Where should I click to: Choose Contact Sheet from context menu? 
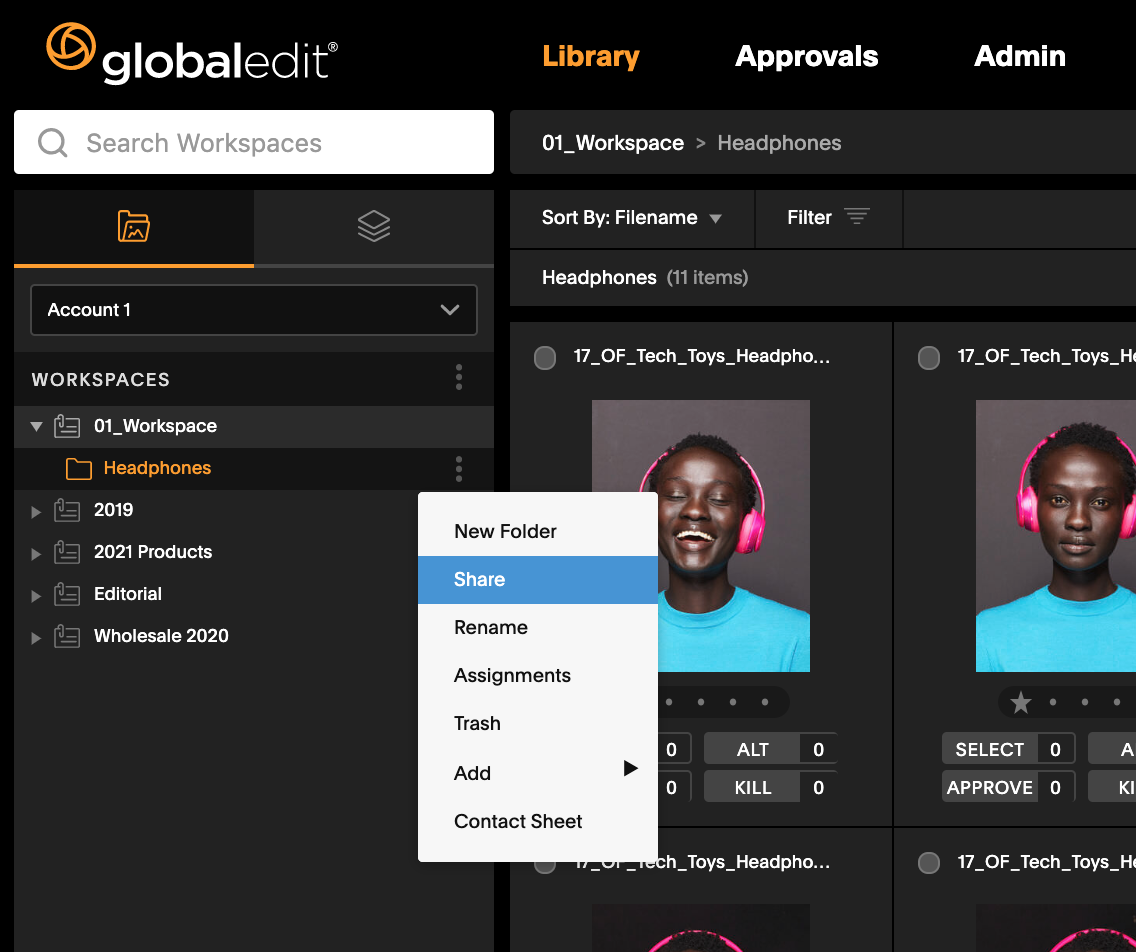tap(538, 821)
